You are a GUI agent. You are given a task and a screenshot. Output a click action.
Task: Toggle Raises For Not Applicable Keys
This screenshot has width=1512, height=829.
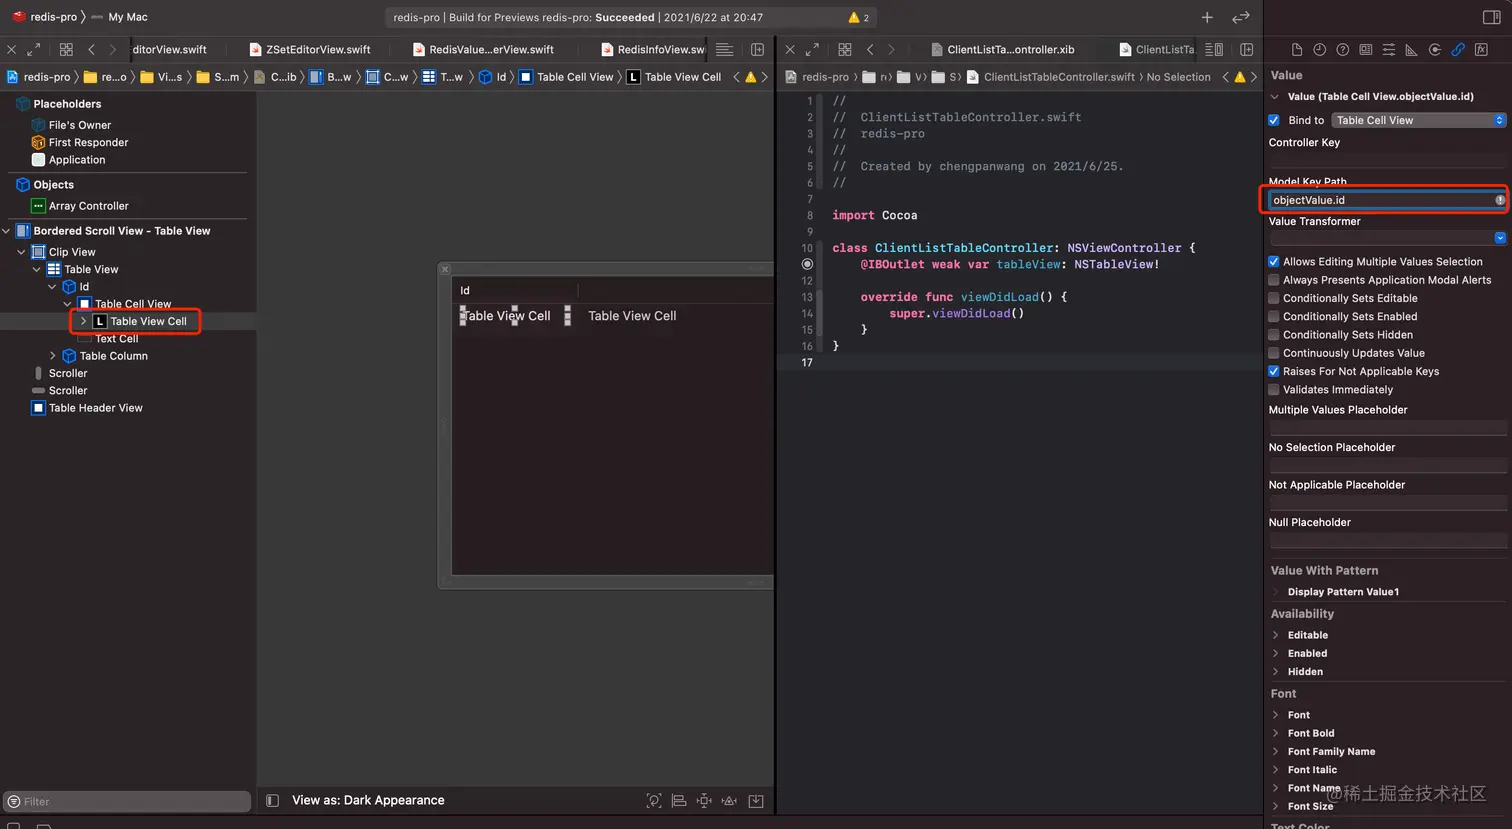click(x=1274, y=371)
